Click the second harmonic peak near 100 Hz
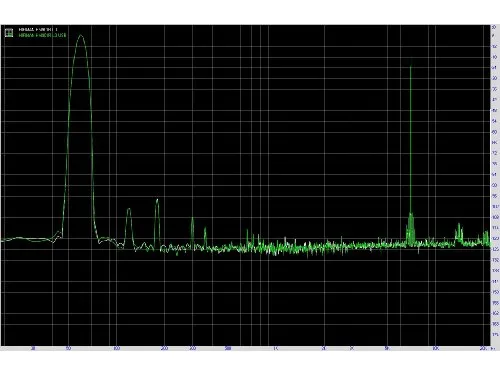Viewport: 500px width, 375px height. tap(129, 209)
